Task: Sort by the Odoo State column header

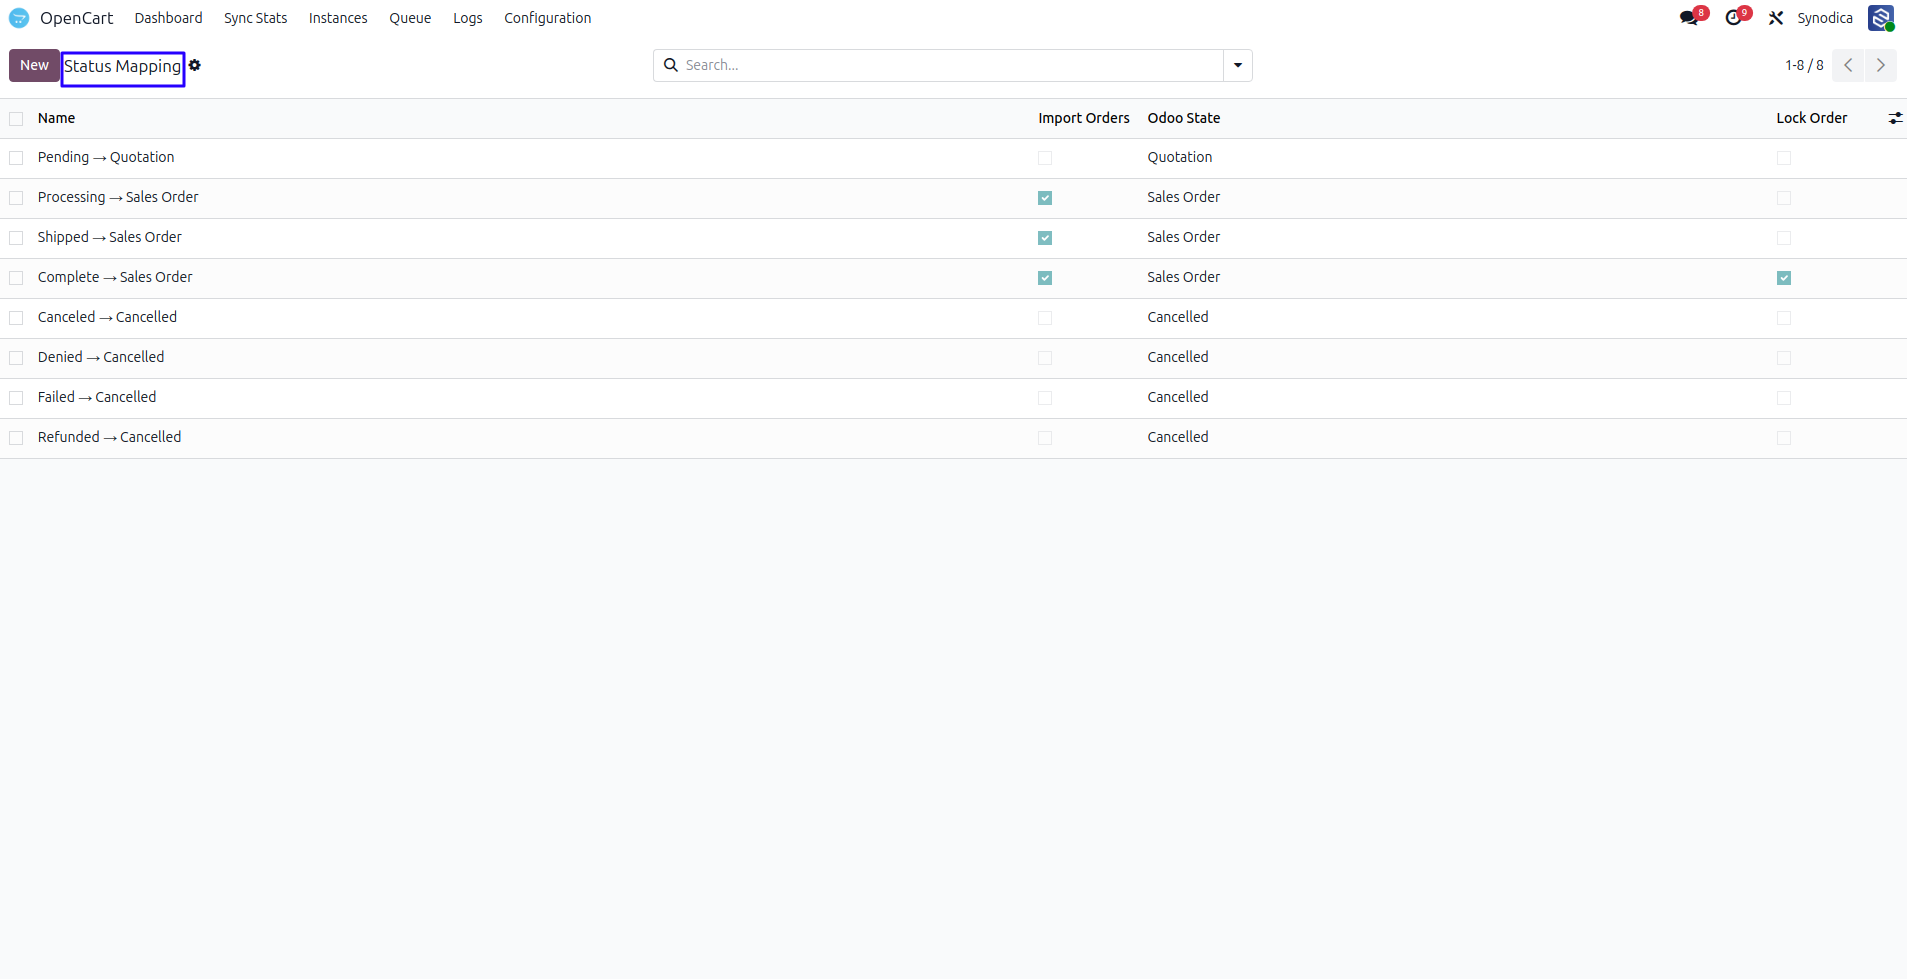Action: (x=1184, y=118)
